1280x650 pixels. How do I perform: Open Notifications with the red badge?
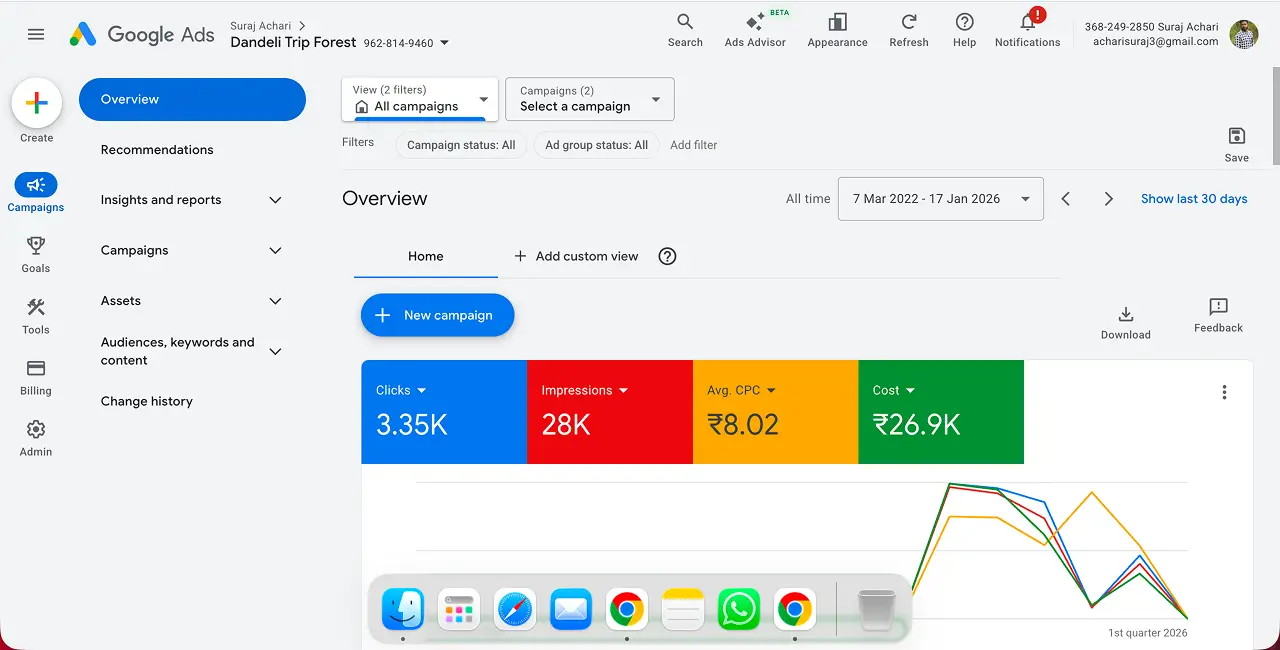point(1027,28)
